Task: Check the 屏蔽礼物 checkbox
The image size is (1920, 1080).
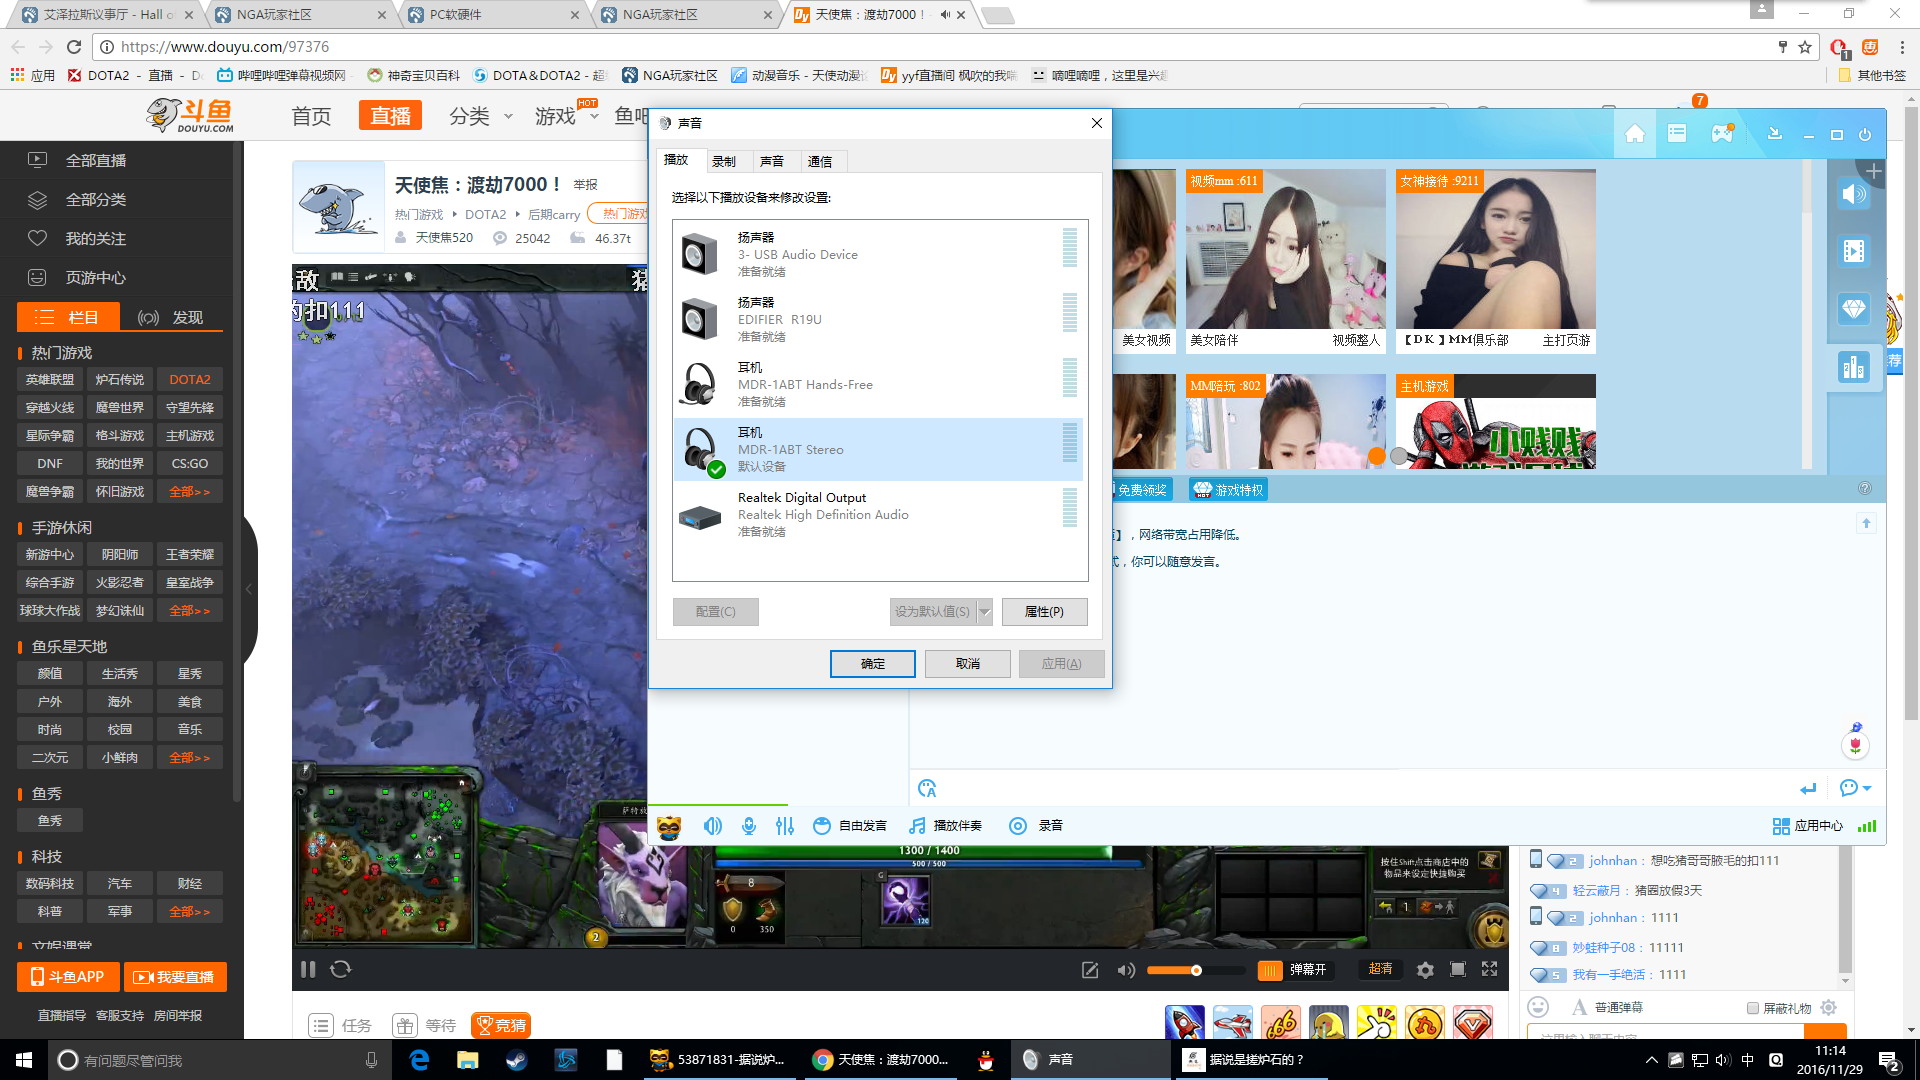Action: [x=1752, y=1008]
